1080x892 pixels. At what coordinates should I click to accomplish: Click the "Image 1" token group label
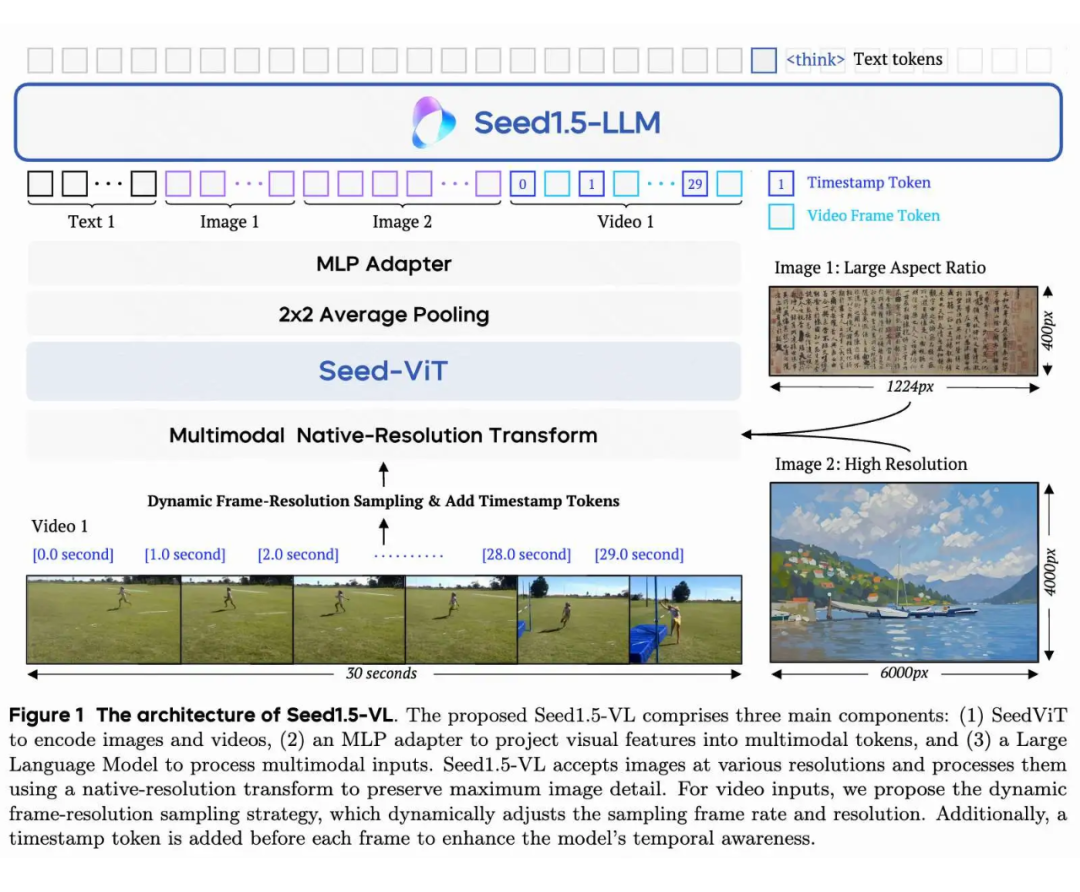(x=229, y=222)
